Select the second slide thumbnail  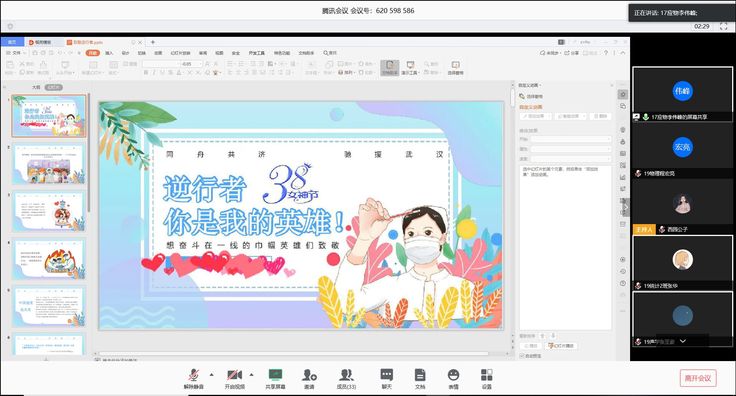[x=49, y=164]
